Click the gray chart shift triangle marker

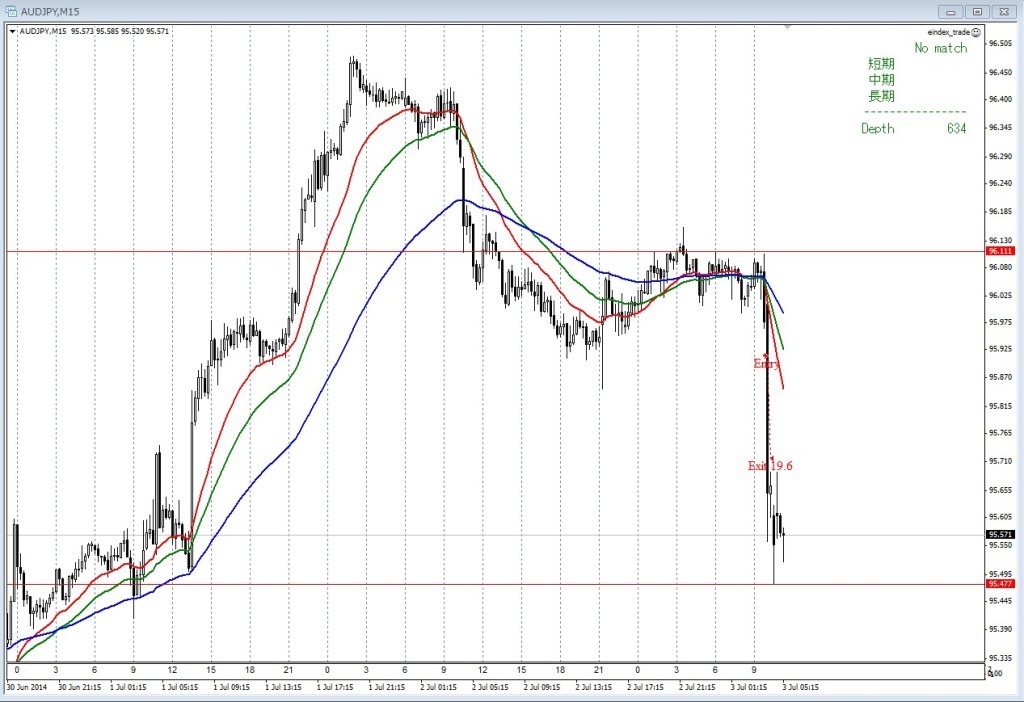click(788, 27)
